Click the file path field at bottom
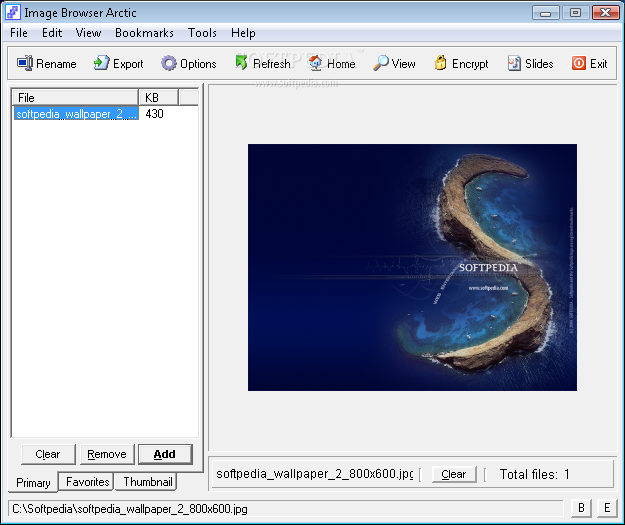Screen dimensions: 625x525 (285, 509)
